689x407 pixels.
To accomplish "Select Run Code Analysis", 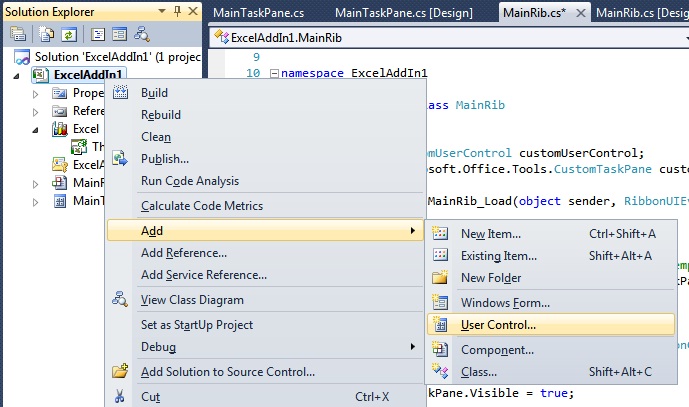I will pyautogui.click(x=265, y=181).
